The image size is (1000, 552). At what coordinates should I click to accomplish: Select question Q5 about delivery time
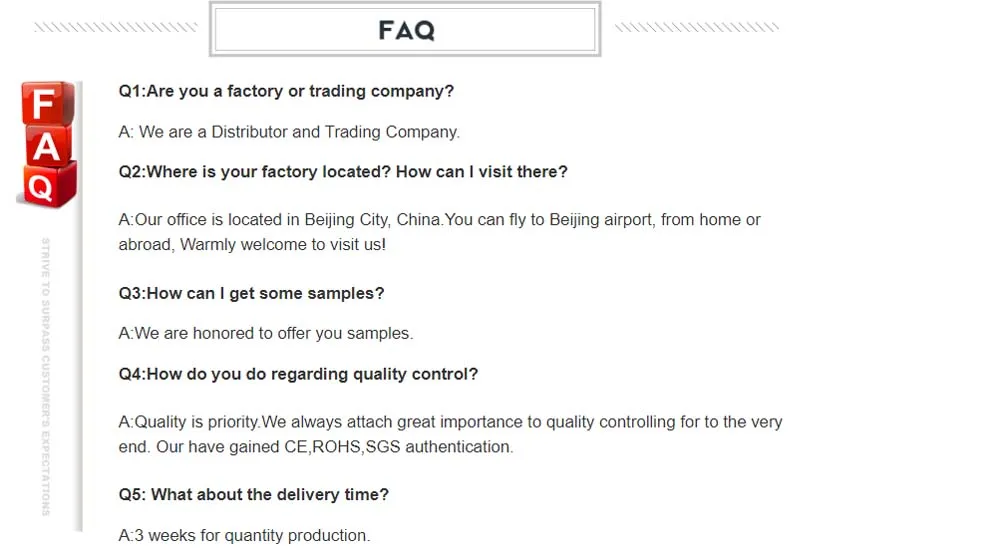coord(253,495)
